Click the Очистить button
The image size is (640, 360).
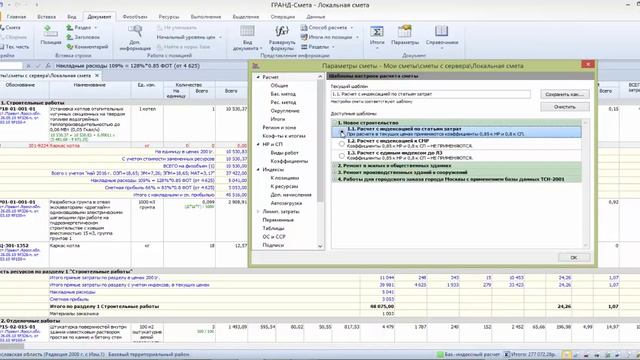tap(565, 107)
